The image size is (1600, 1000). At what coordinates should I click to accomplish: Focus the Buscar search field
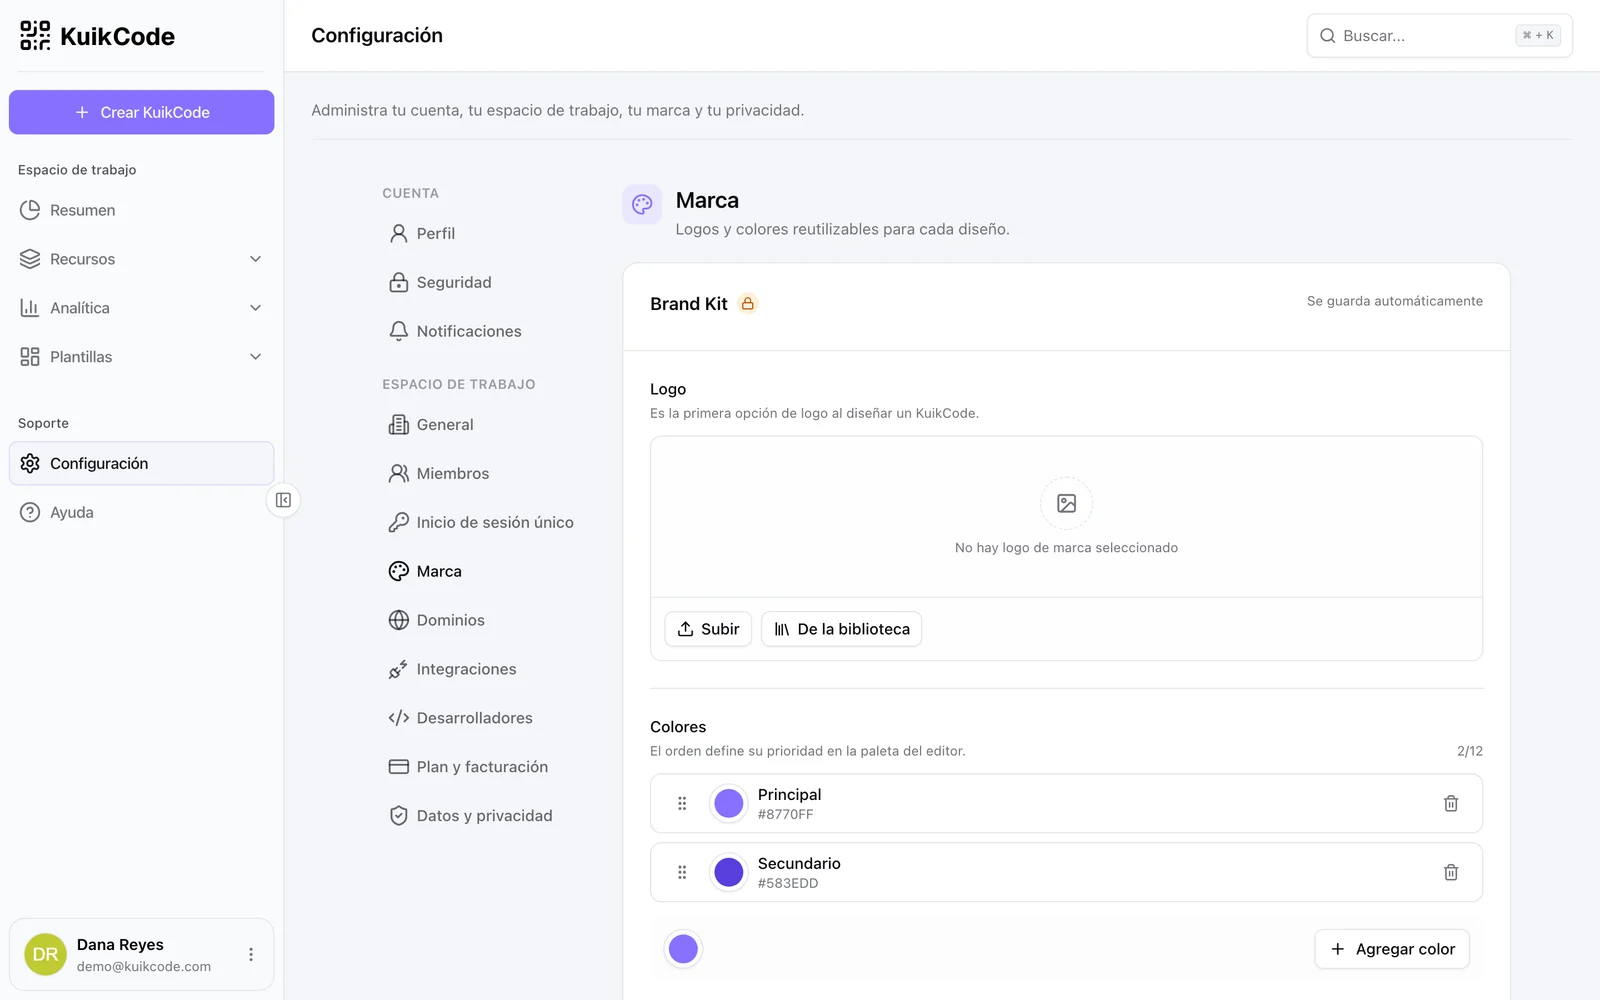1440,36
